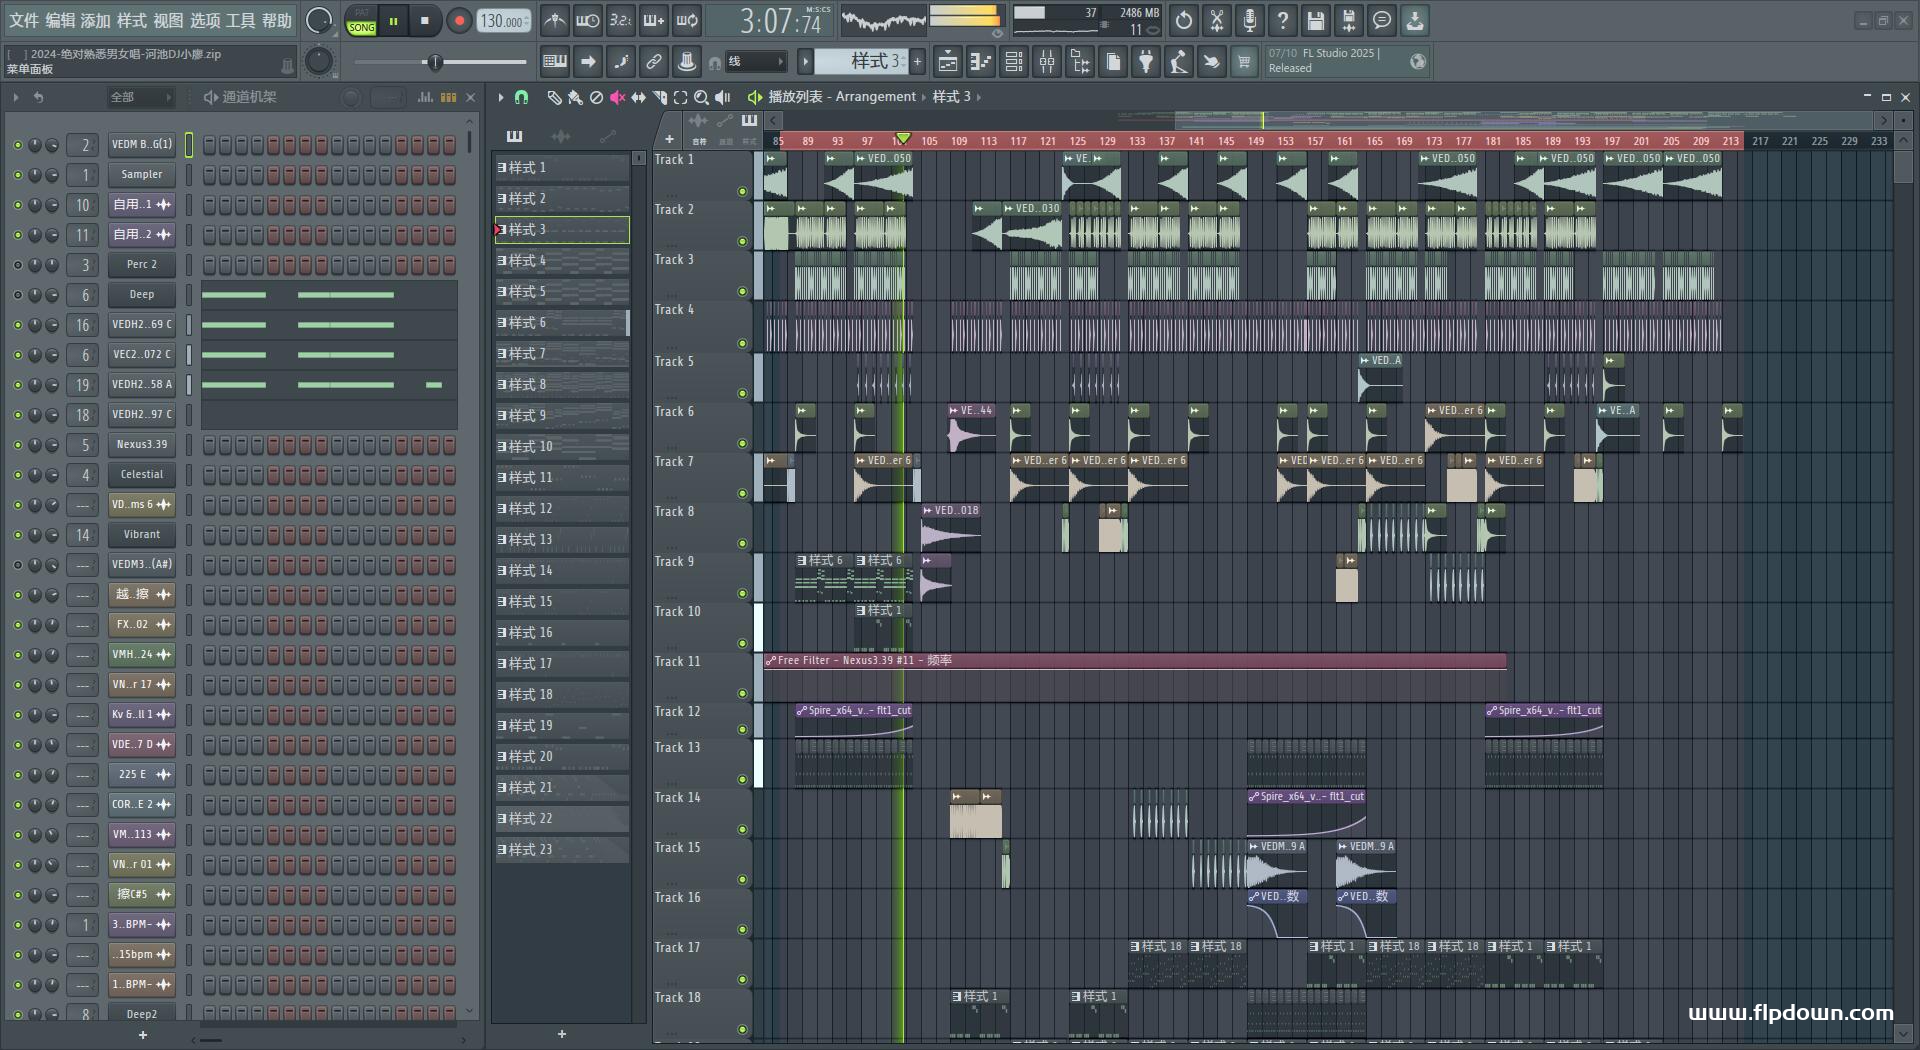1920x1050 pixels.
Task: Open the pattern selector arrow beside 样式 3
Action: pos(805,62)
